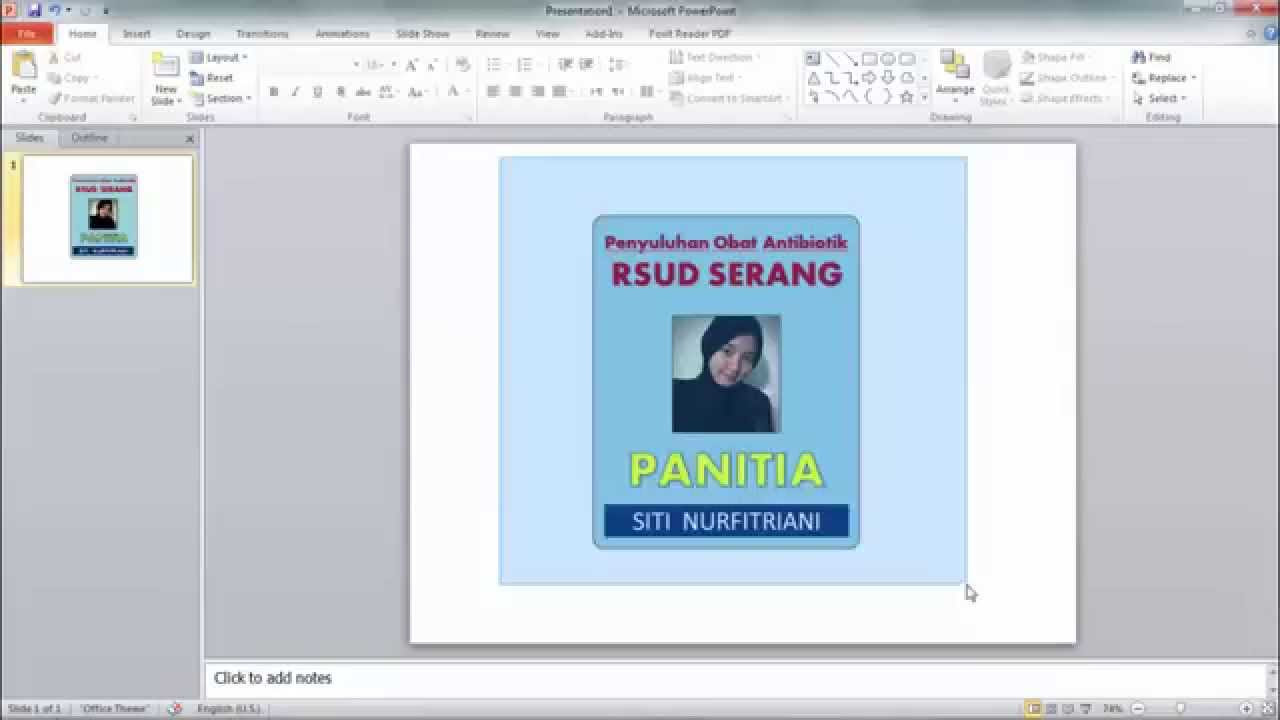Screen dimensions: 1280x720
Task: Click the Undo icon in quick access toolbar
Action: tap(55, 10)
